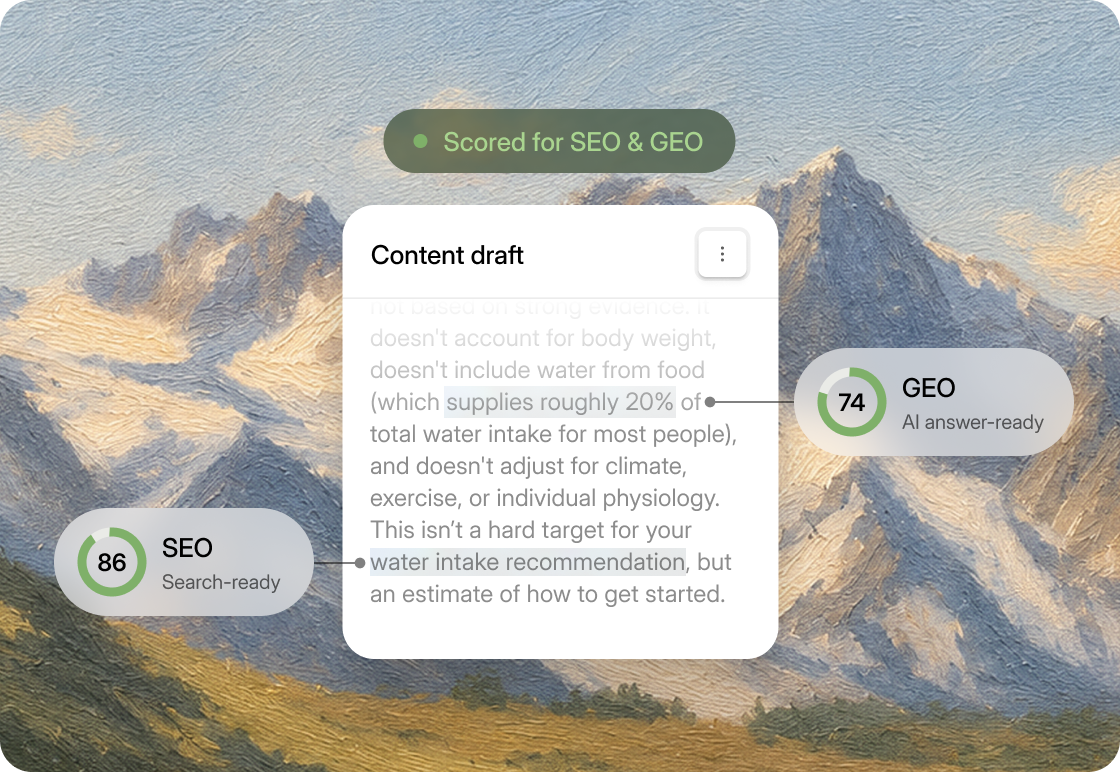The image size is (1120, 772).
Task: Click the faded top line "not based on strong evidence"
Action: tap(539, 307)
